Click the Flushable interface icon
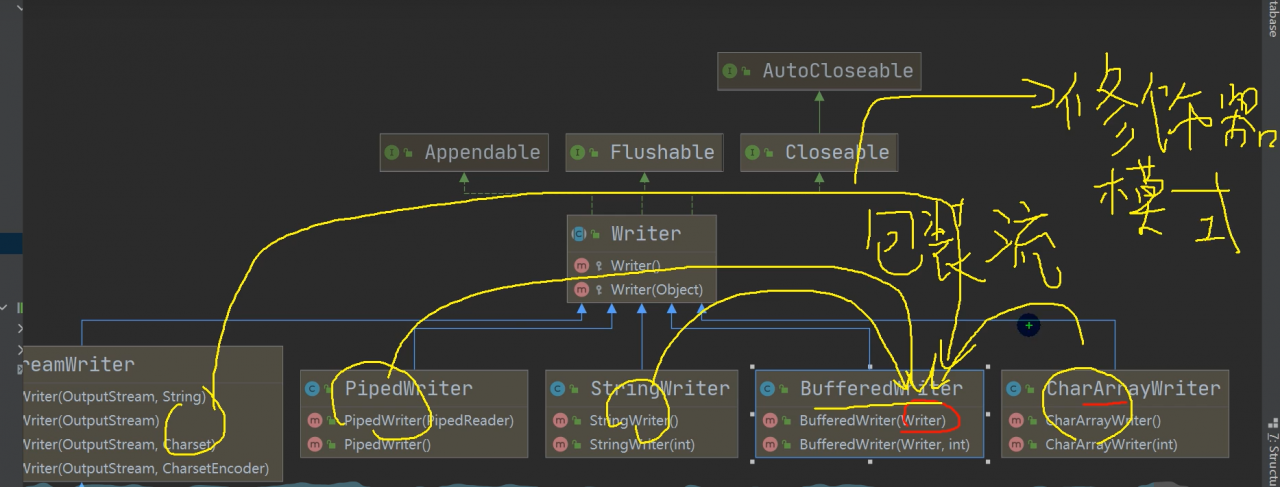Screen dimensions: 1280x487 [577, 153]
